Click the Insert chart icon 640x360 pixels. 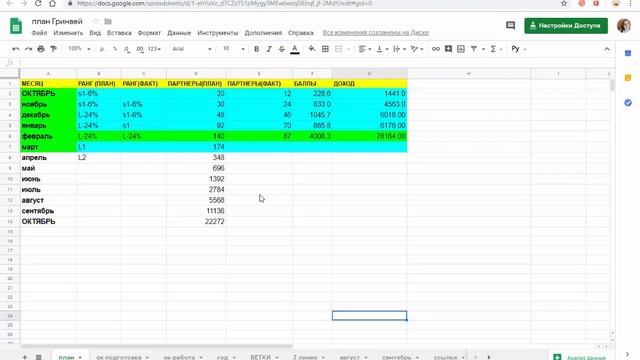tap(461, 49)
